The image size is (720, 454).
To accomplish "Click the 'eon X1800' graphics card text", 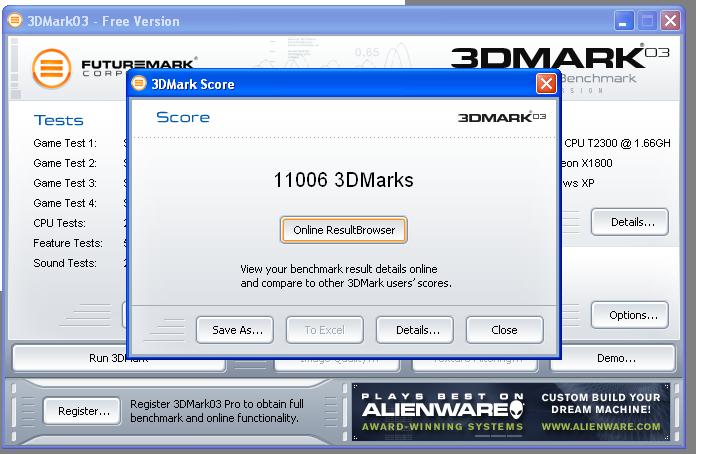I will (586, 163).
